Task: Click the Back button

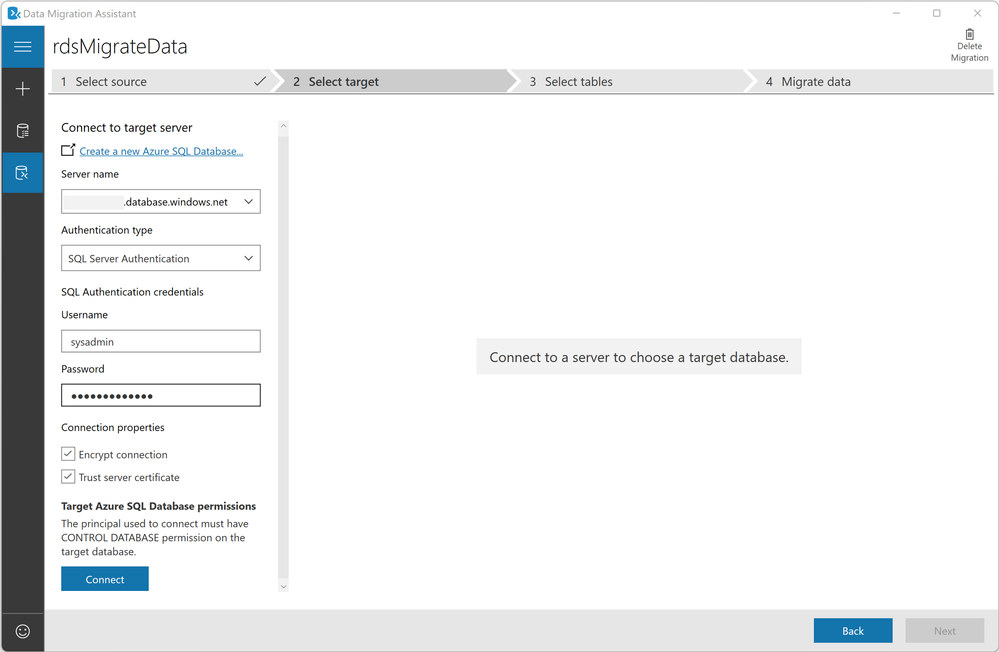Action: pyautogui.click(x=852, y=630)
